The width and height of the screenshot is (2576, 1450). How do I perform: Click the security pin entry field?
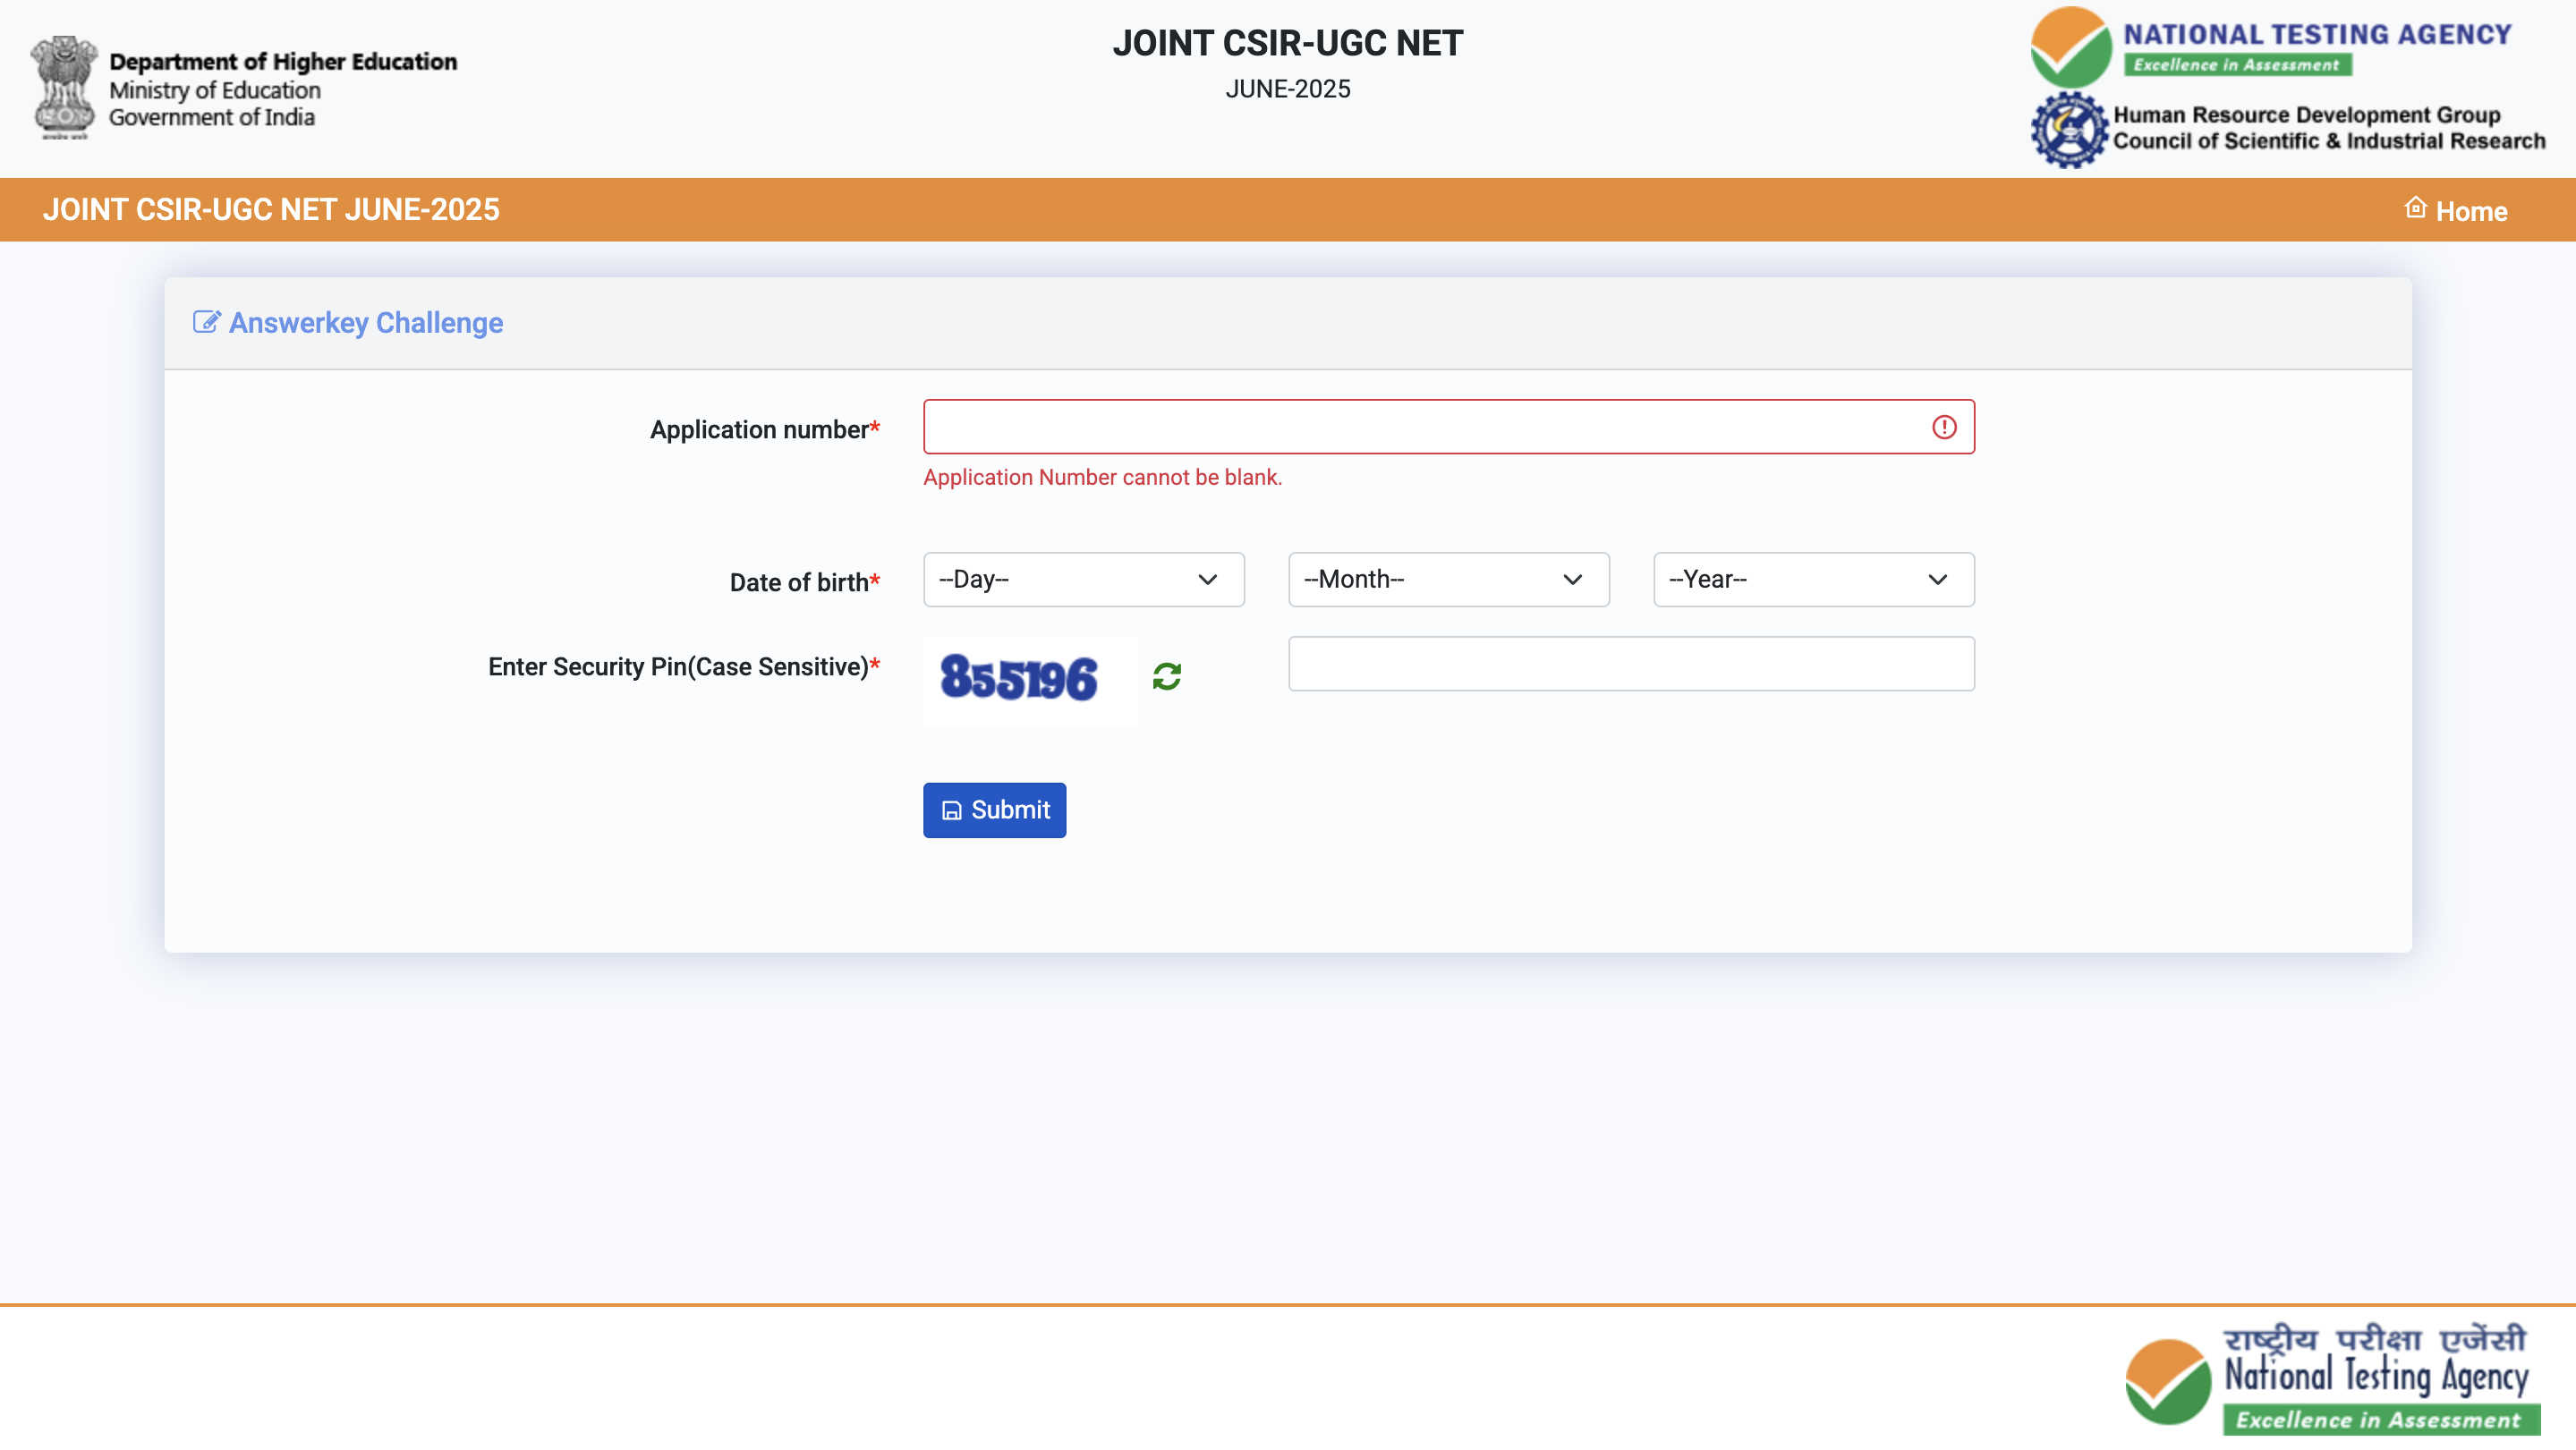point(1631,663)
